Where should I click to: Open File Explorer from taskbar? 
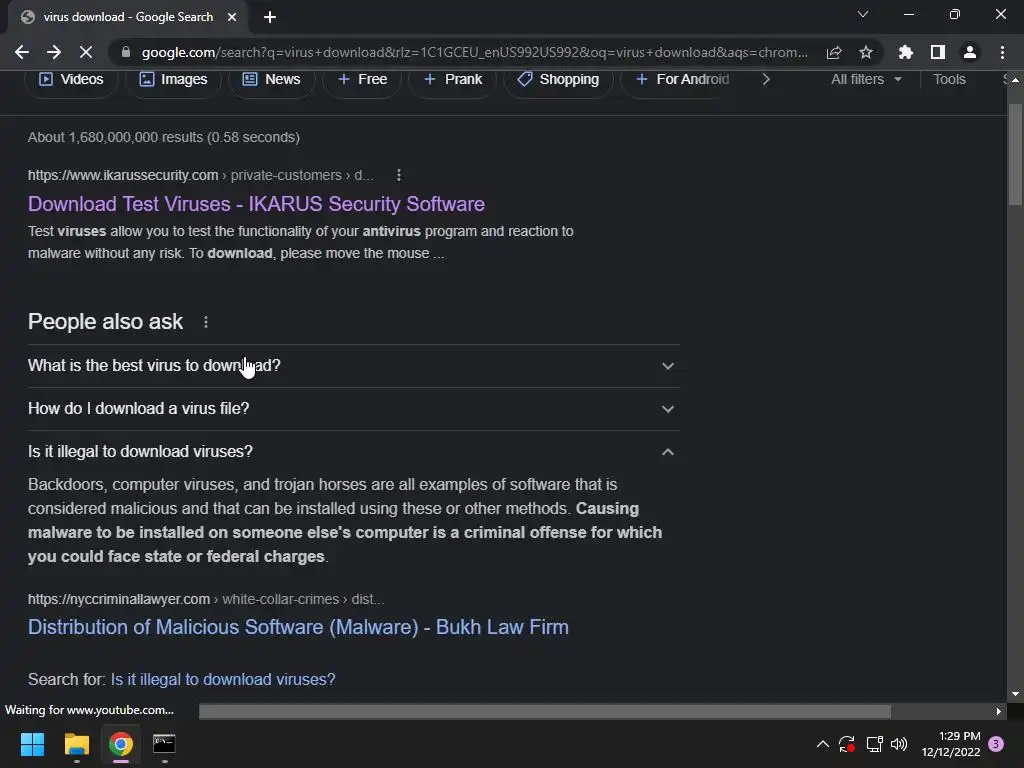click(x=76, y=744)
